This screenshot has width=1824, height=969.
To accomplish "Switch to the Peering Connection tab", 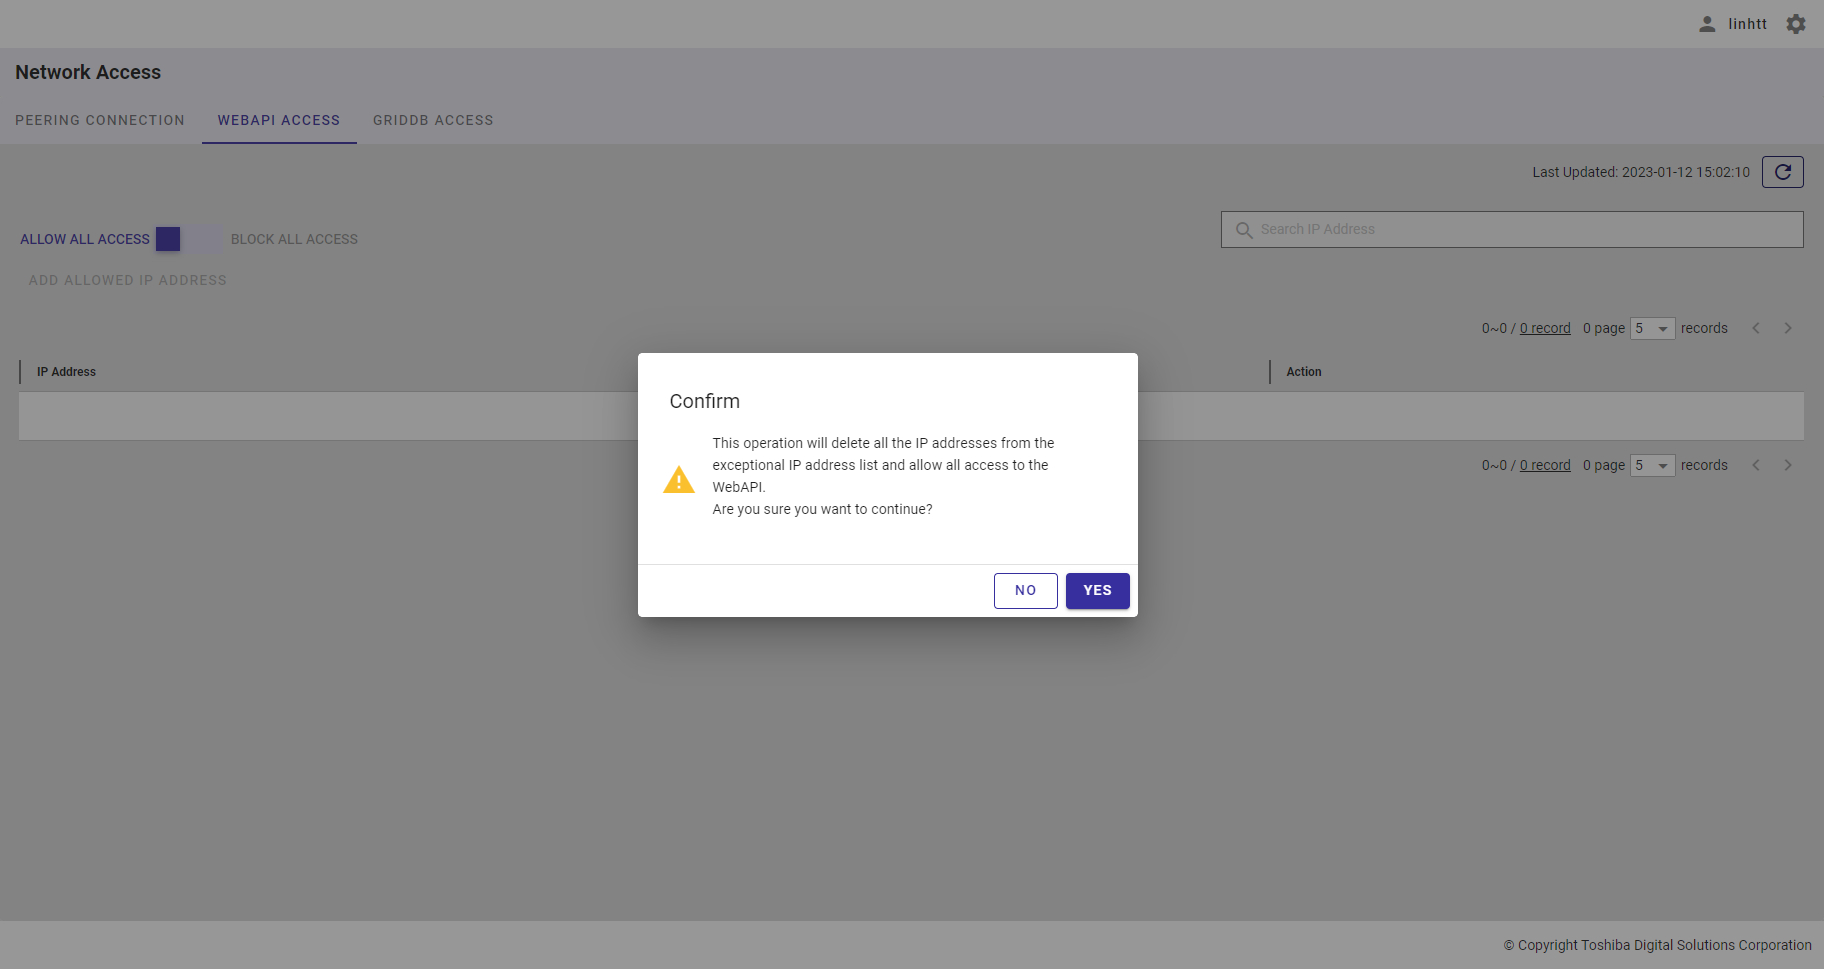I will click(x=100, y=120).
